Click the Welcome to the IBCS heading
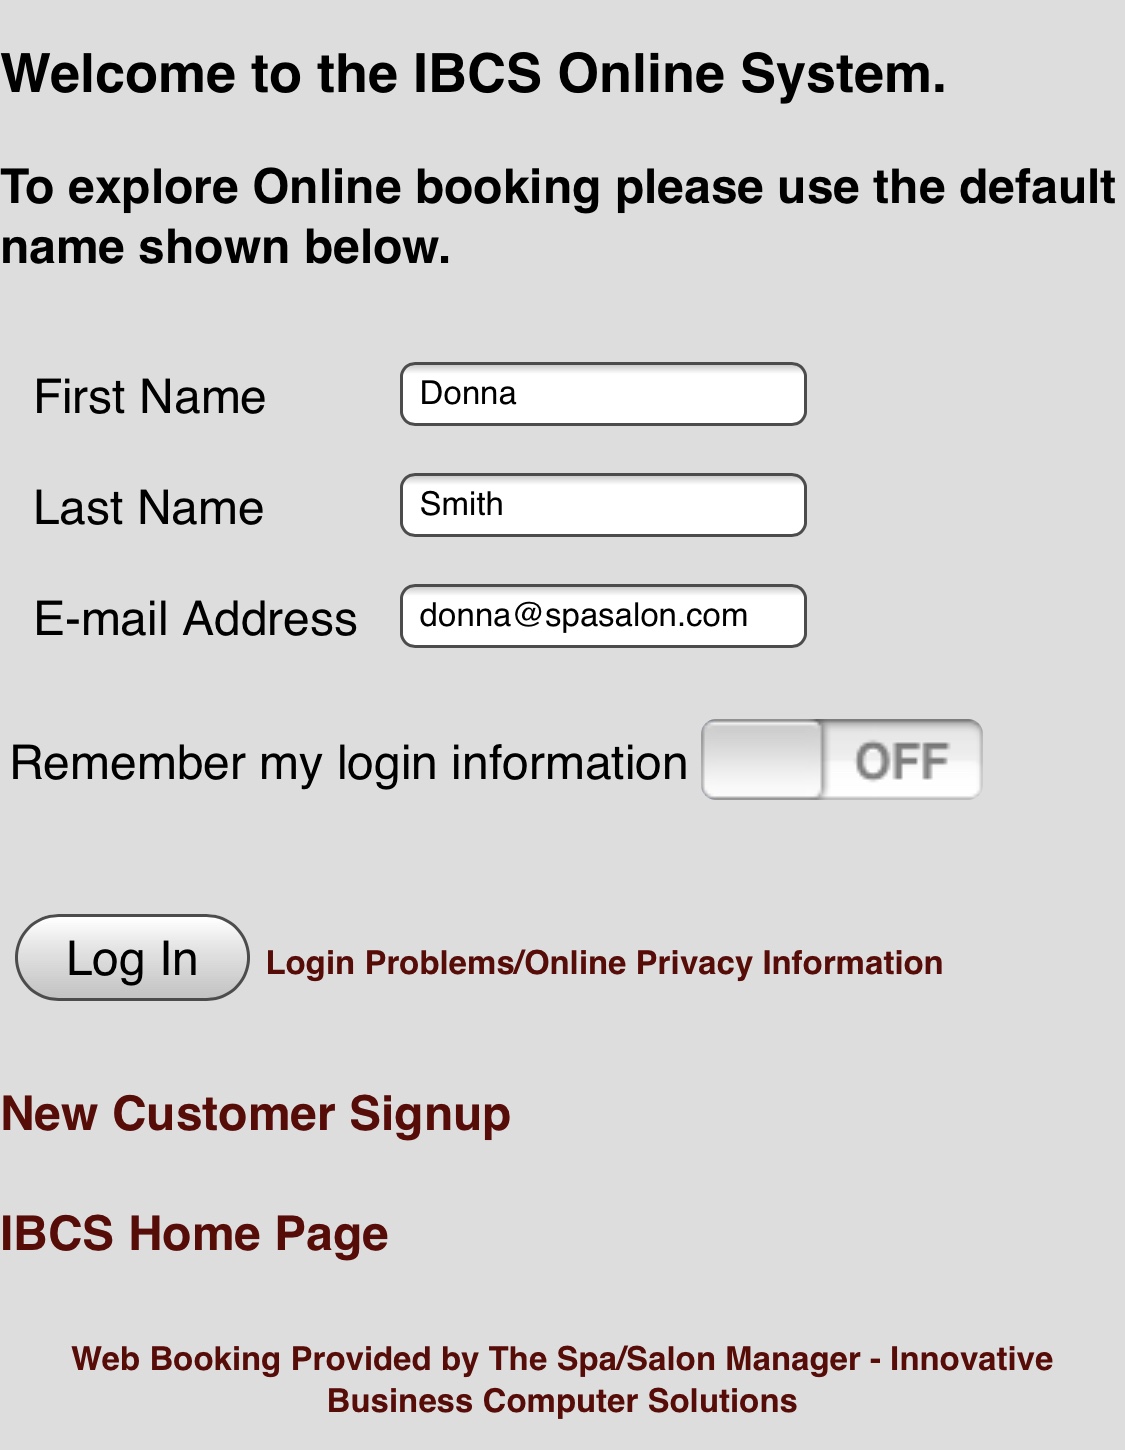The height and width of the screenshot is (1450, 1125). (x=473, y=74)
